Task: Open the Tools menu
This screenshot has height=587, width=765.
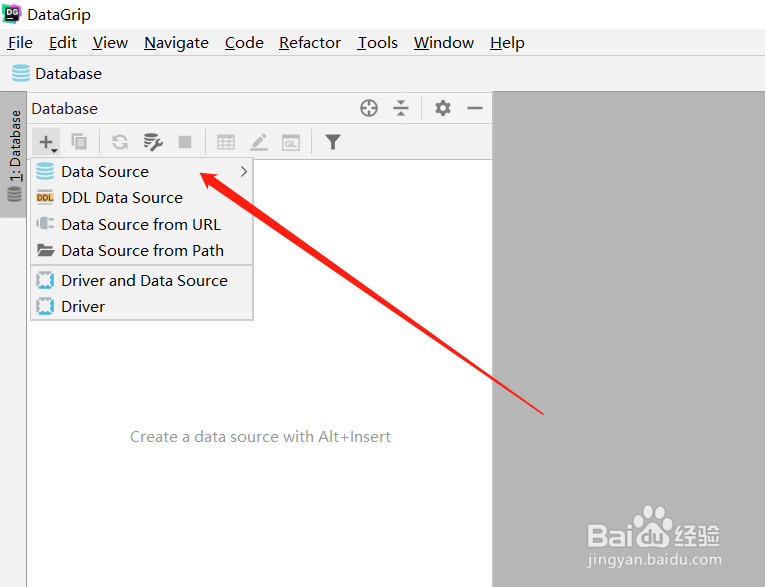Action: (377, 43)
